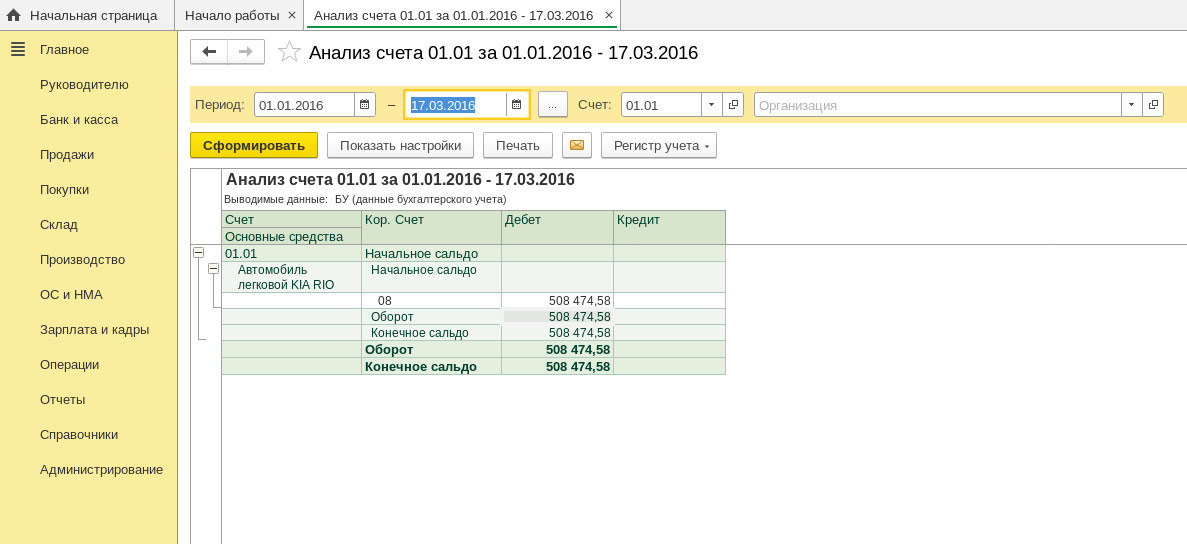Screen dimensions: 1187x544
Task: Click the hamburger menu icon beside Главное
Action: click(18, 49)
